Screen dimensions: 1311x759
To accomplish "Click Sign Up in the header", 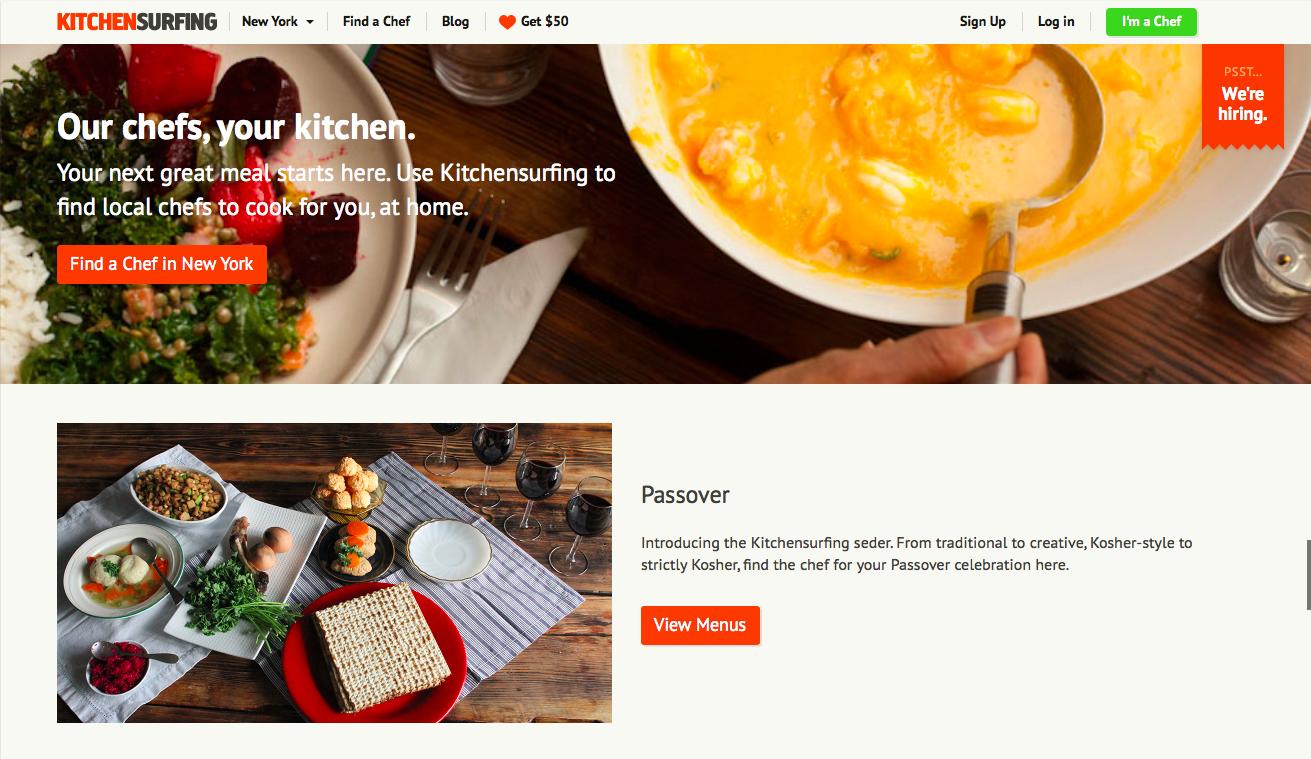I will click(x=983, y=21).
